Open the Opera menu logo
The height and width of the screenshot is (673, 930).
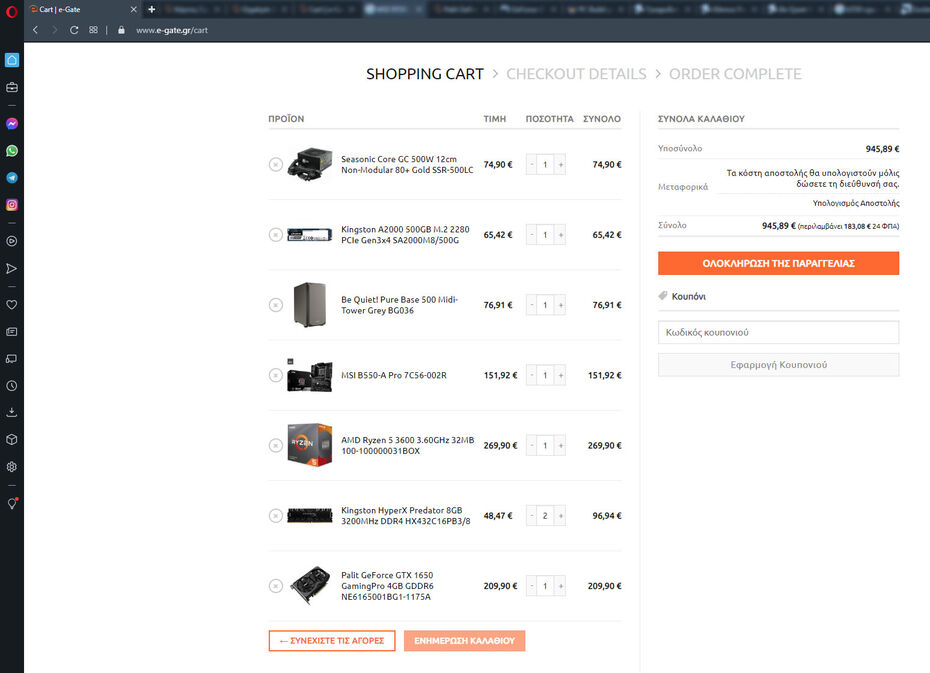[11, 11]
